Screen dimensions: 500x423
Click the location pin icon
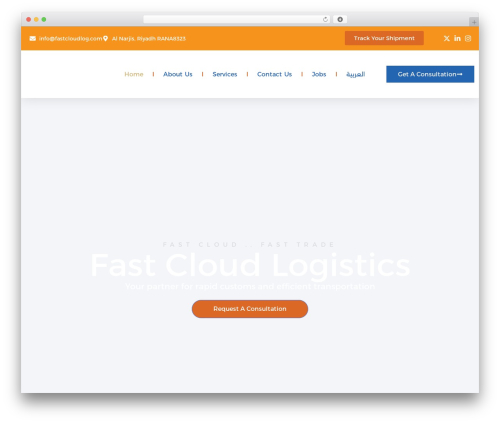(105, 38)
